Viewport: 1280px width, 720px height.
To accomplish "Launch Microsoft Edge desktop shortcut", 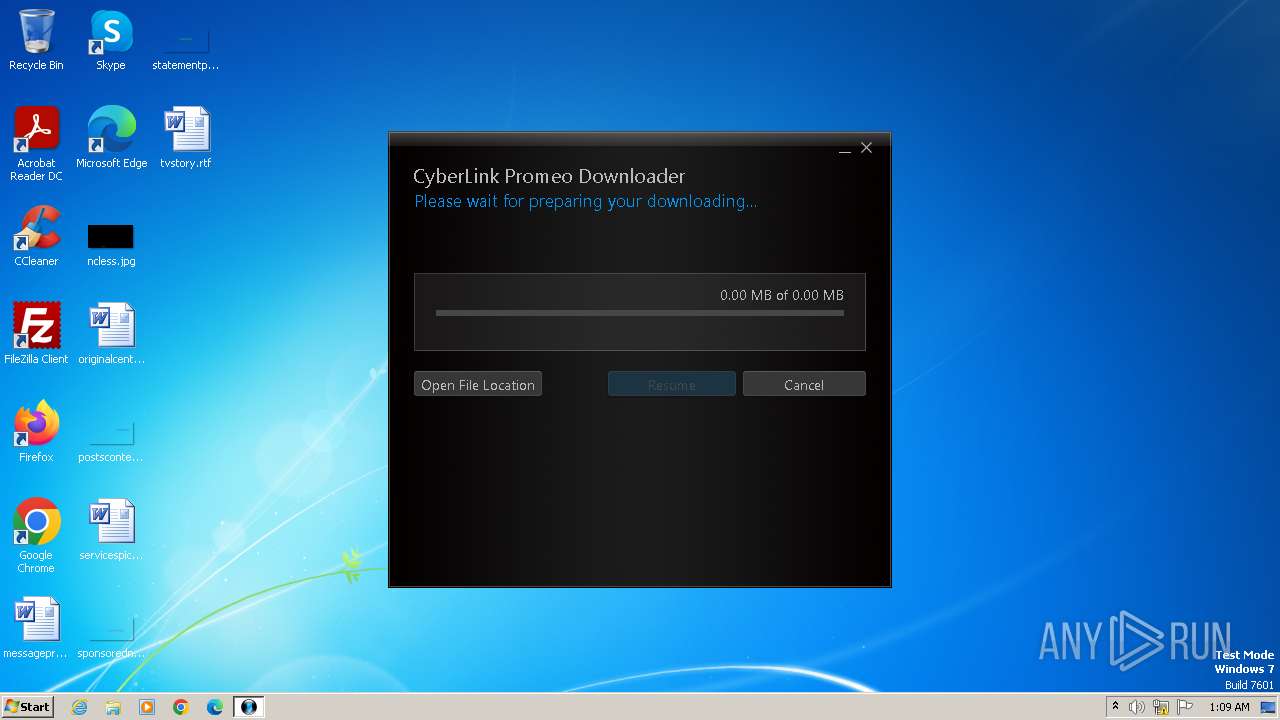I will [x=111, y=138].
